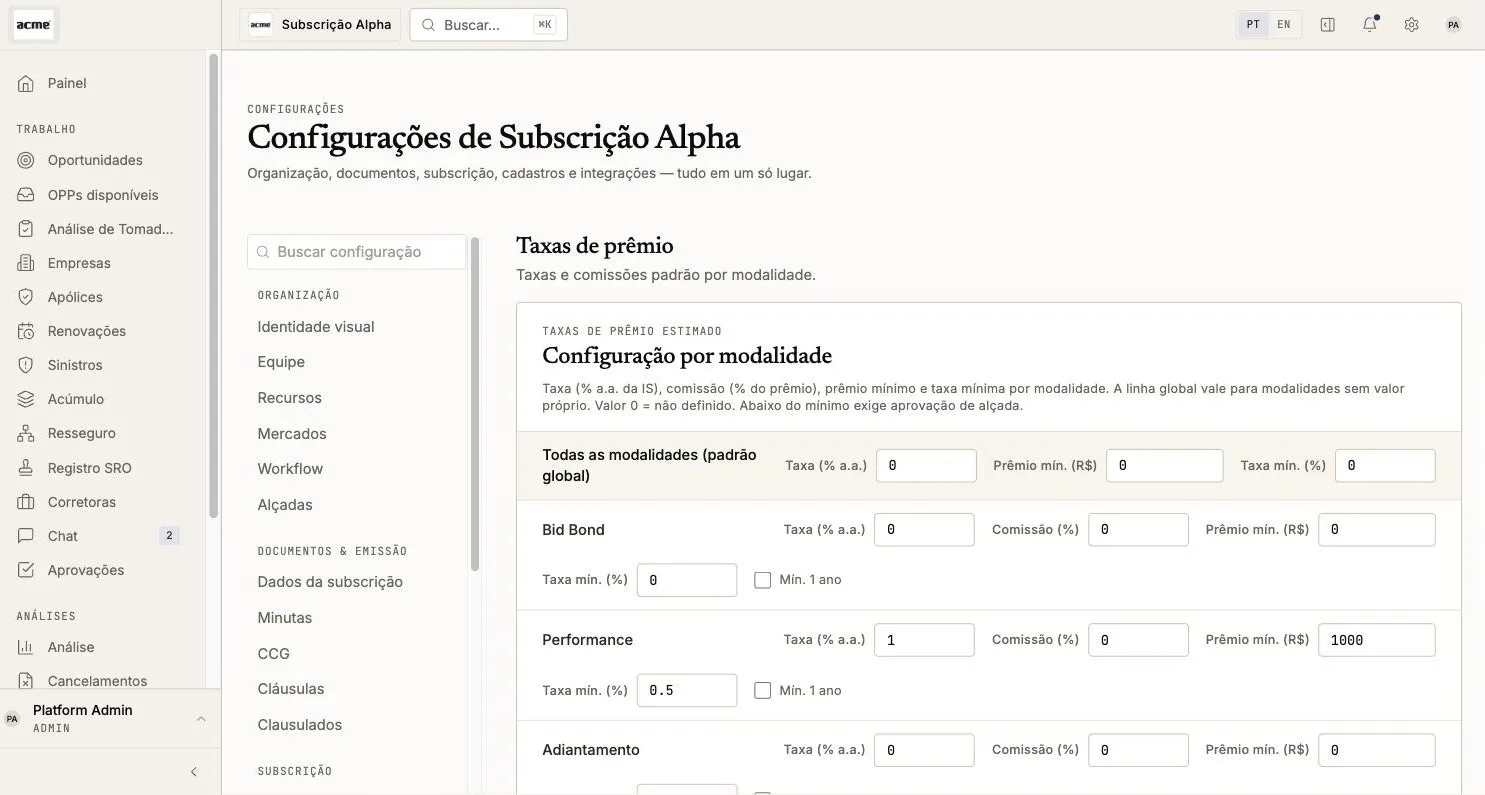Click the PA user avatar top right
1485x795 pixels.
pyautogui.click(x=1453, y=24)
